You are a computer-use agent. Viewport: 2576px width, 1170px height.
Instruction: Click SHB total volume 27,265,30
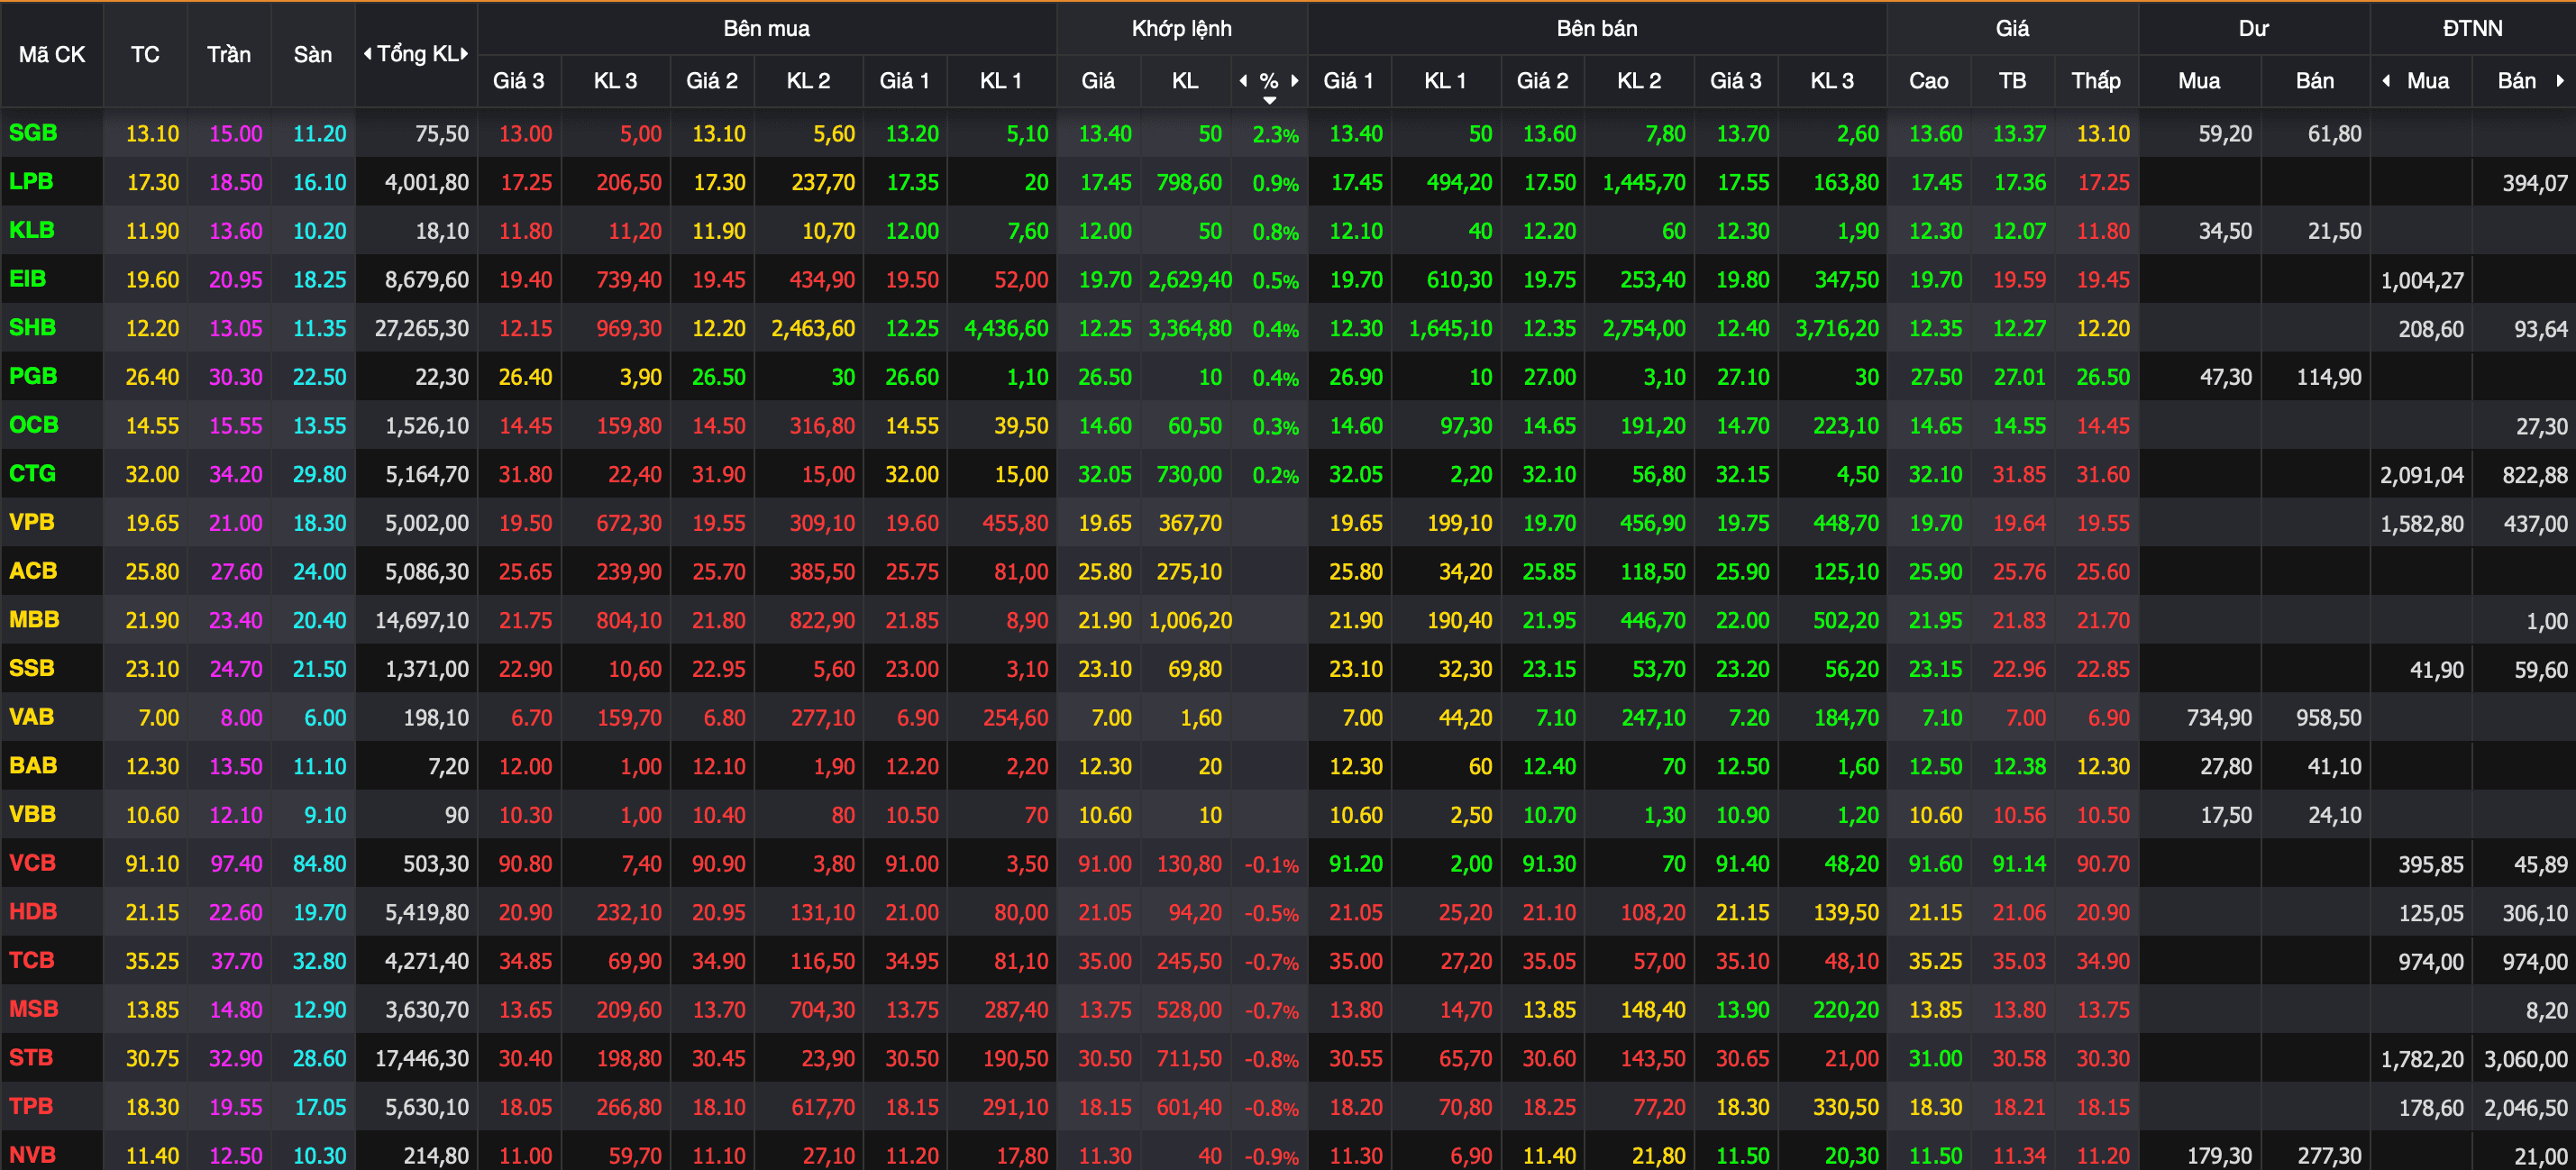pos(422,329)
